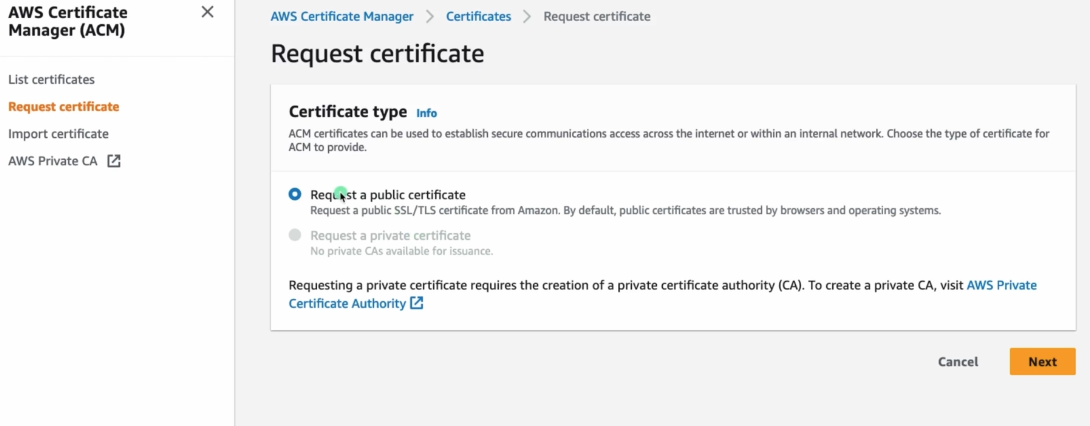The image size is (1090, 426).
Task: Click external link icon after Certificate Authority link
Action: (x=417, y=303)
